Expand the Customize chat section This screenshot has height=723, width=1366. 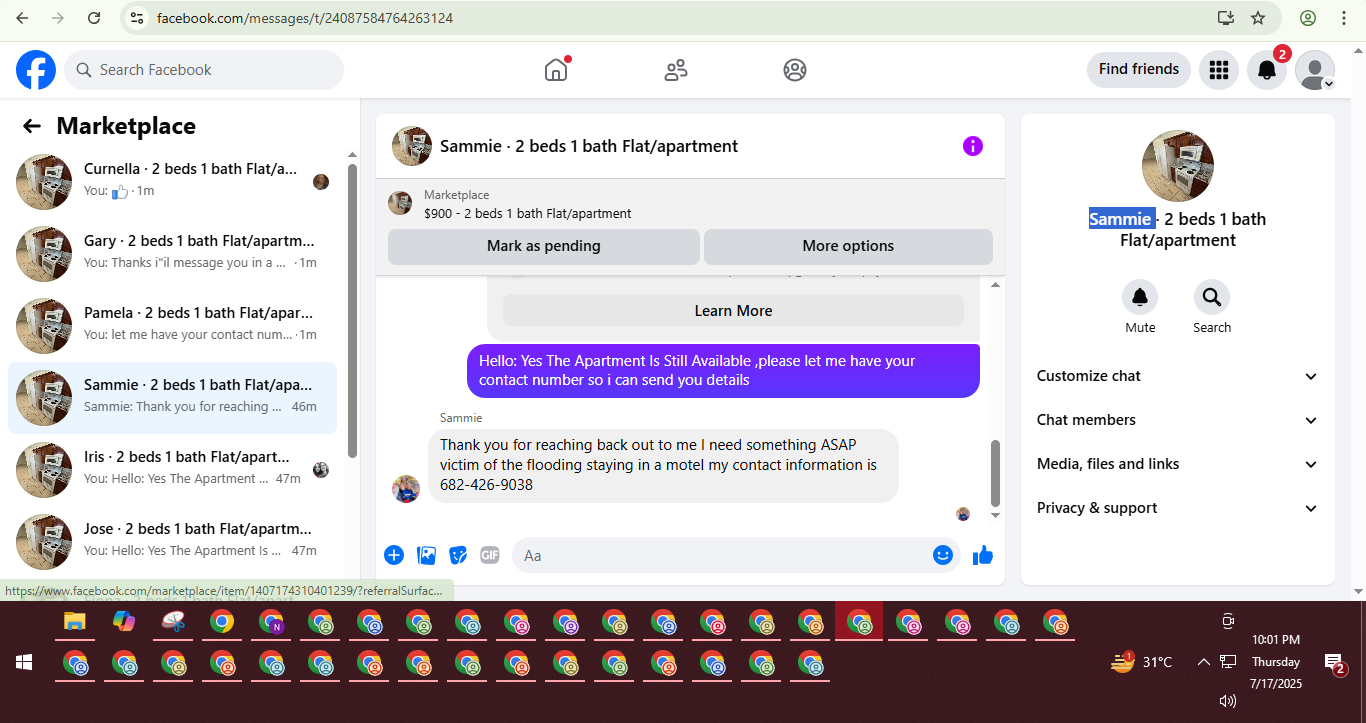pyautogui.click(x=1178, y=376)
